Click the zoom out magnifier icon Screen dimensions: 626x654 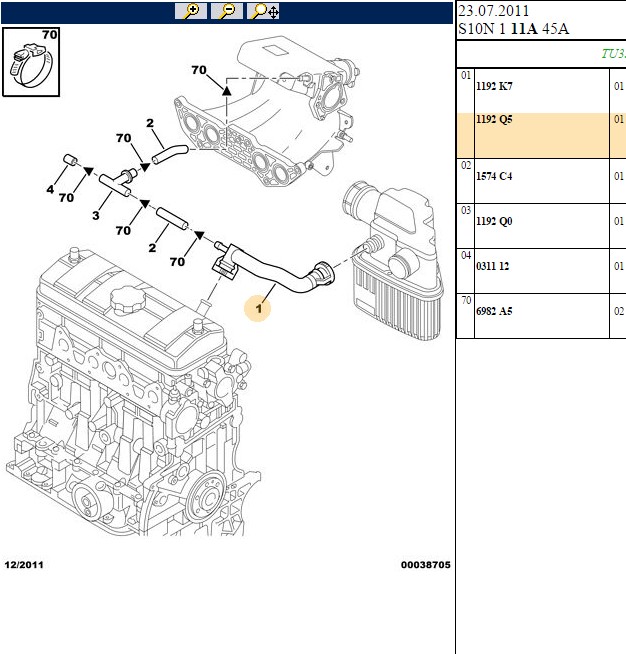pyautogui.click(x=227, y=11)
